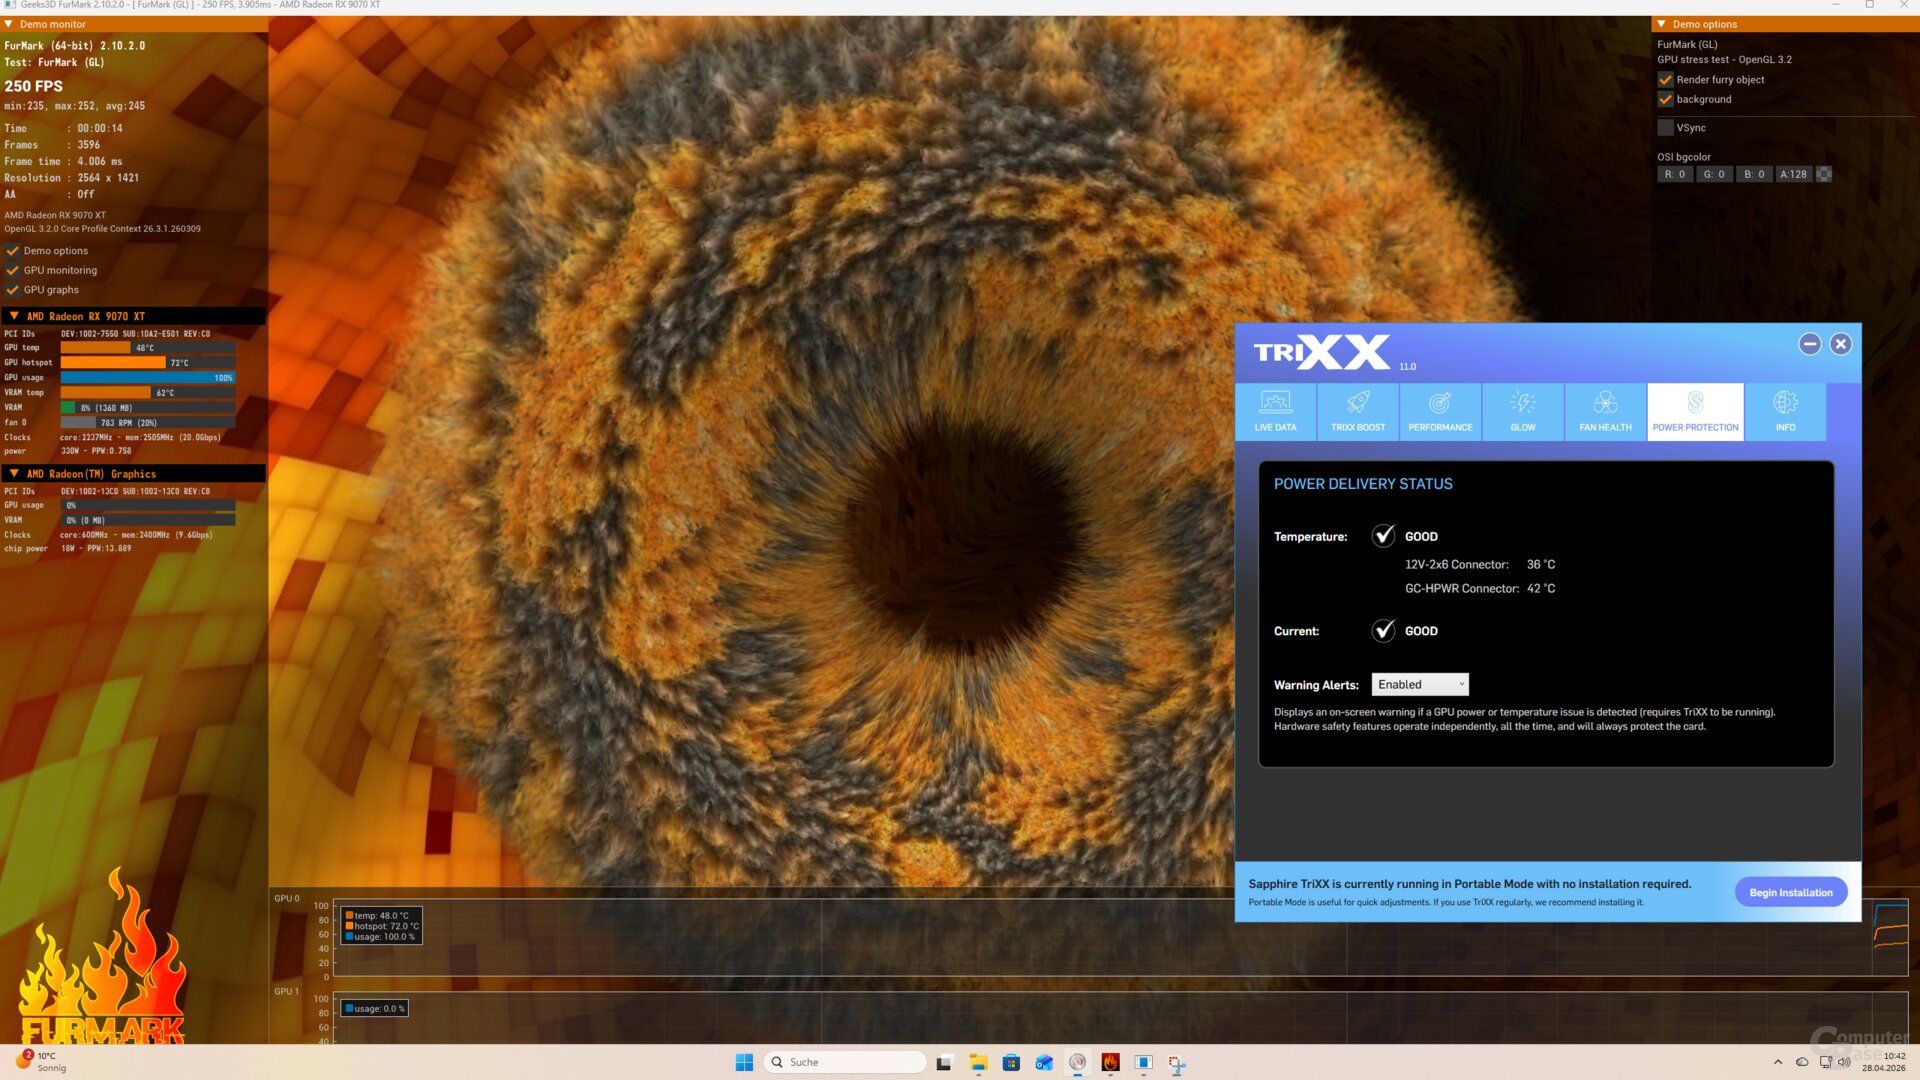Open the Fan Health icon
1920x1080 pixels.
(1605, 403)
